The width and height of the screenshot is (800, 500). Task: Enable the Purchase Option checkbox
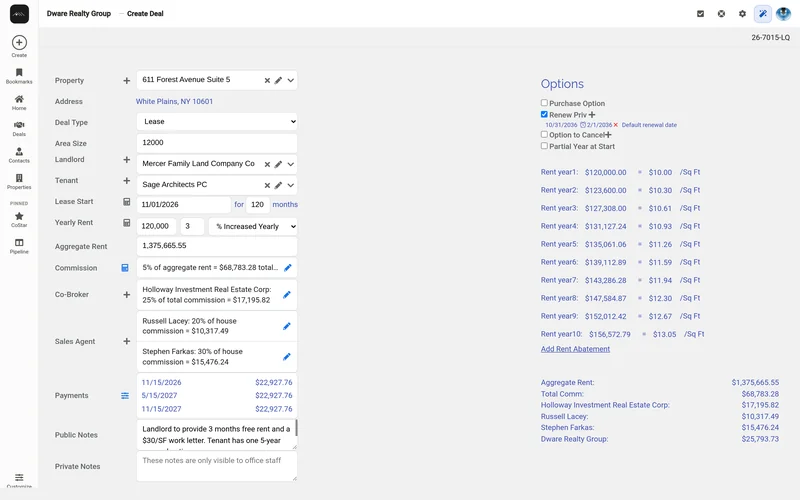(x=544, y=103)
